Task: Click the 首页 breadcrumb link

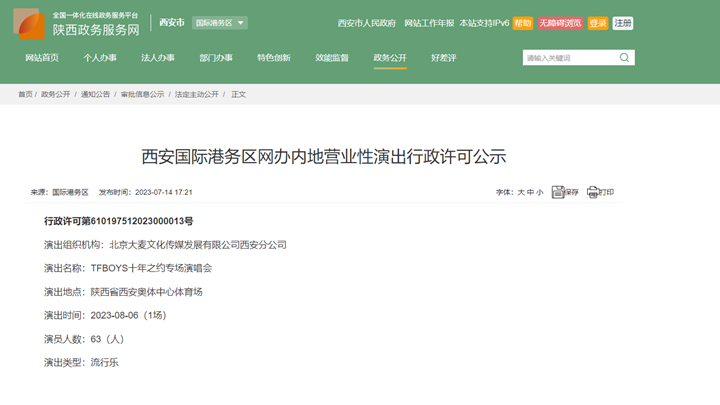Action: point(25,94)
